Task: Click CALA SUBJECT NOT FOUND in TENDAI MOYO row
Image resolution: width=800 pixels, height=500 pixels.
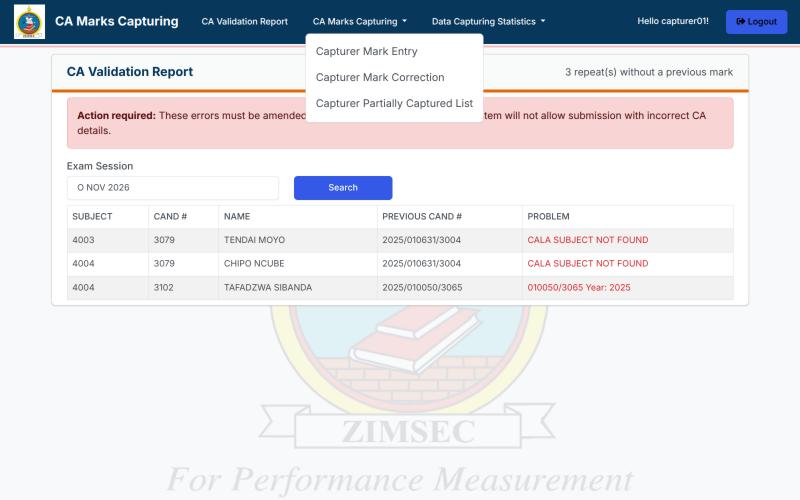Action: tap(587, 240)
